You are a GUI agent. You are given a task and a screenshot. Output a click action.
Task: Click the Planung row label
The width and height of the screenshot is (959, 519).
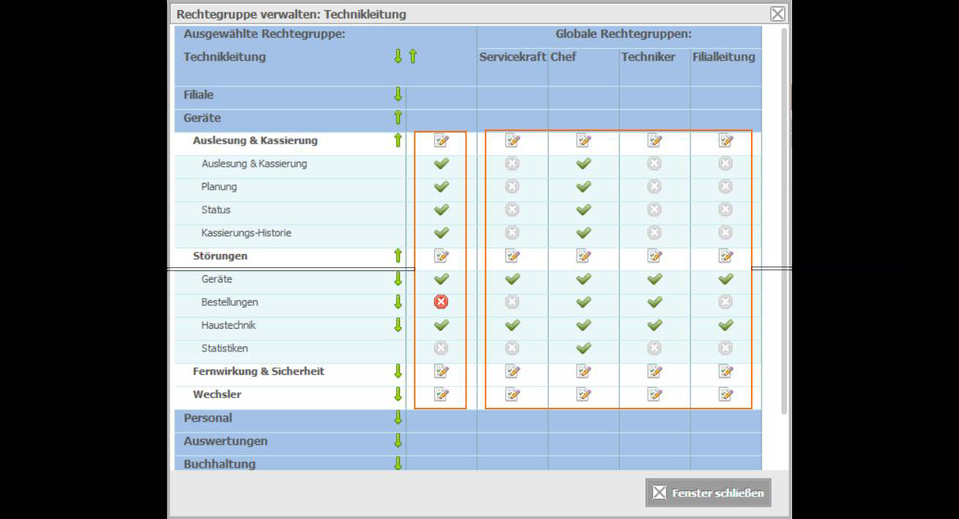pos(219,186)
